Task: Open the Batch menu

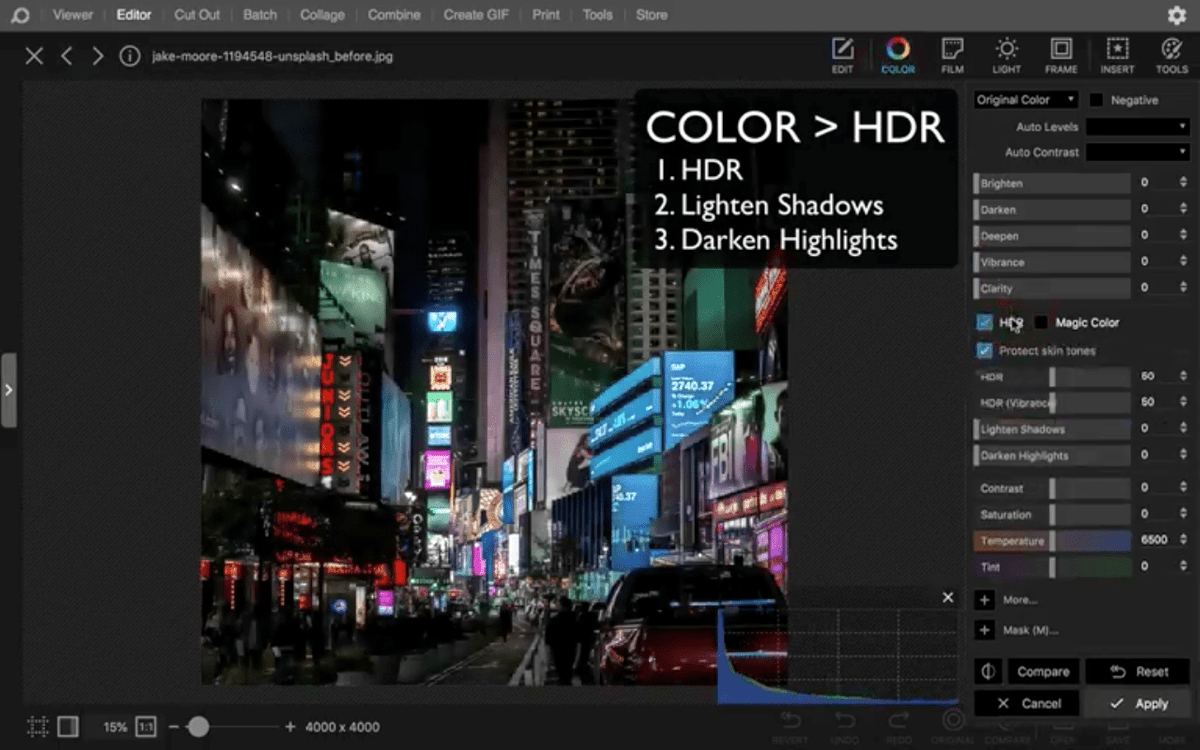Action: click(x=259, y=14)
